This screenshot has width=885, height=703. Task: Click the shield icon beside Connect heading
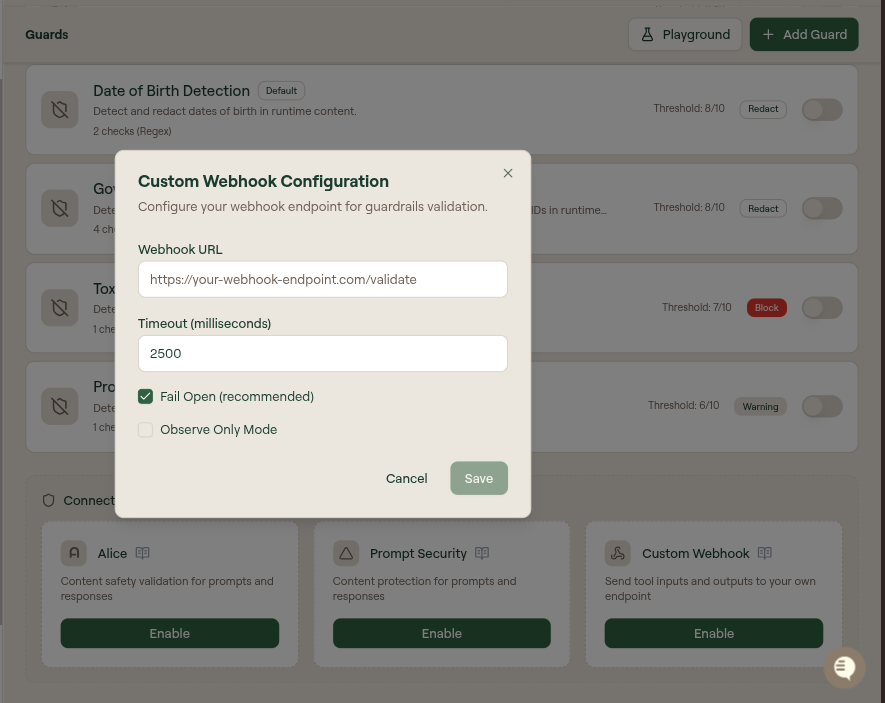(x=49, y=500)
